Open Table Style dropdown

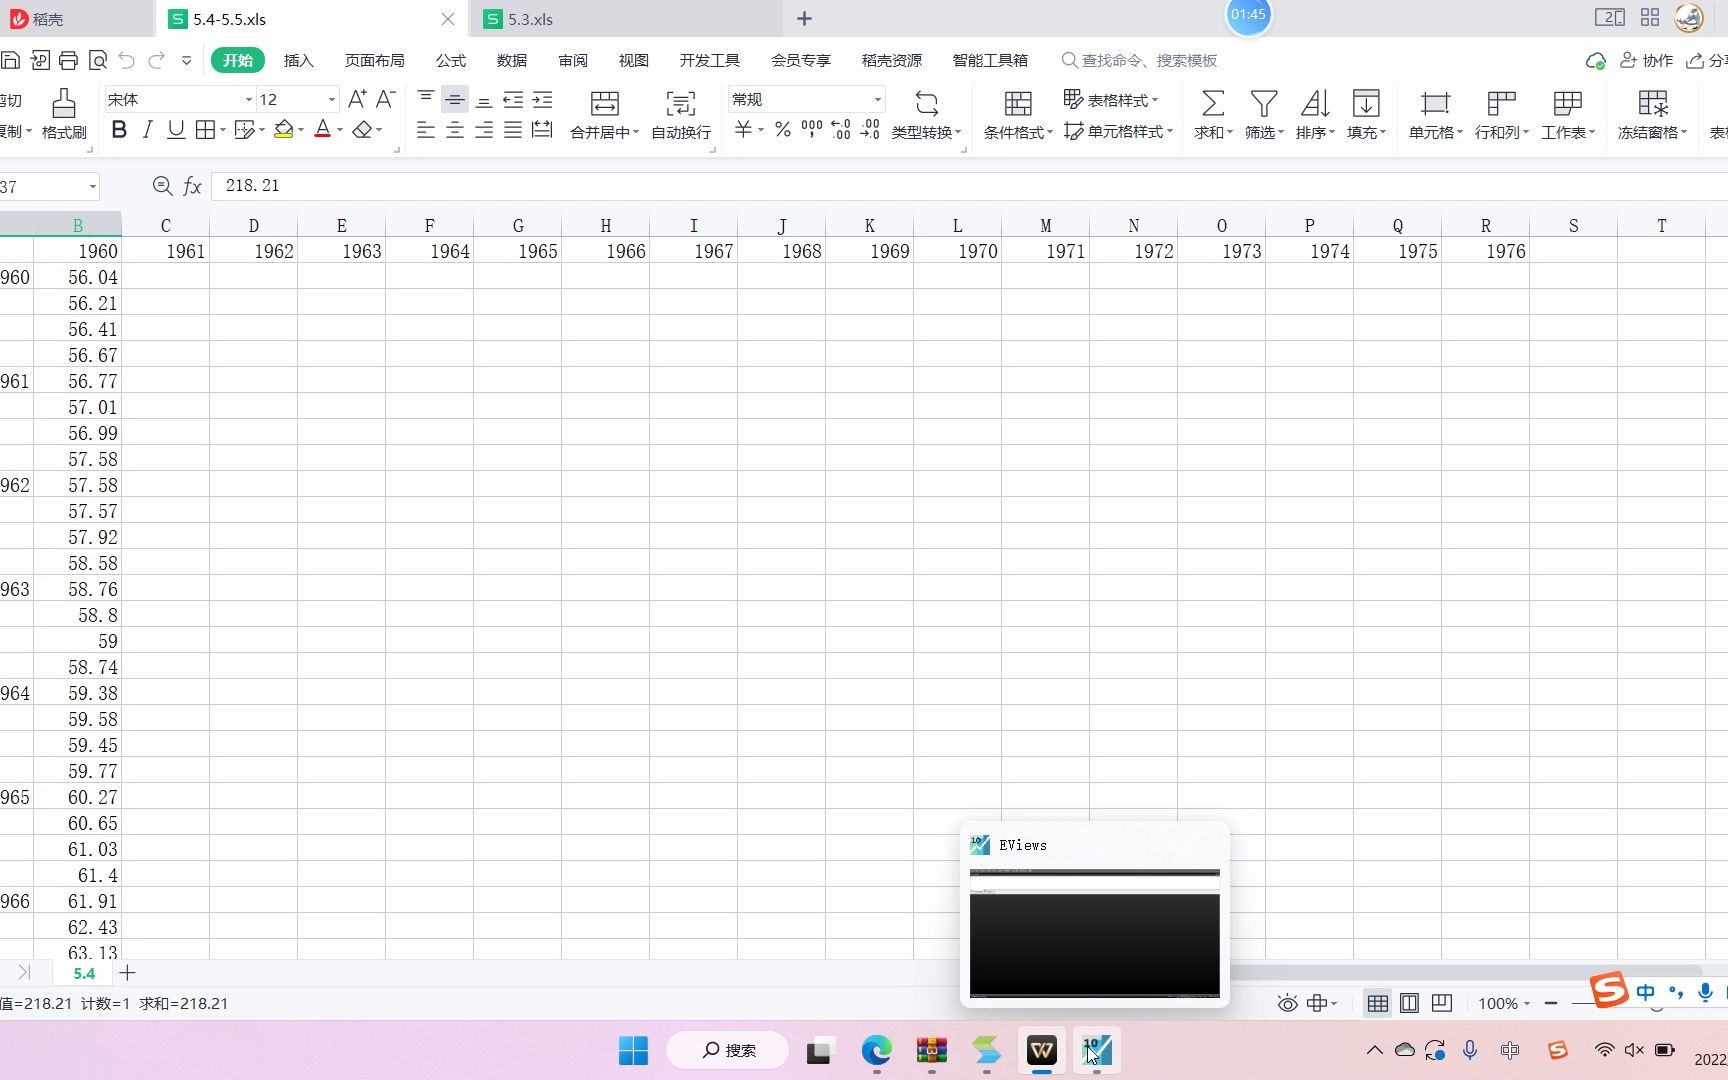pyautogui.click(x=1111, y=100)
